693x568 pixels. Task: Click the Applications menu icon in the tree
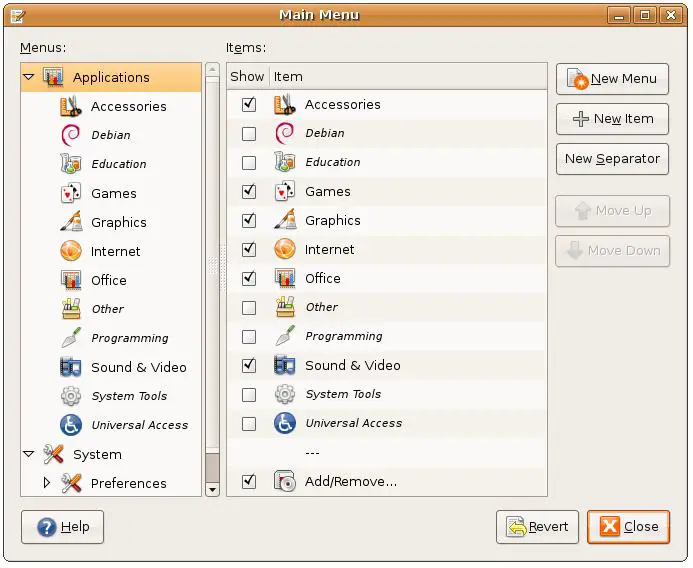coord(53,77)
